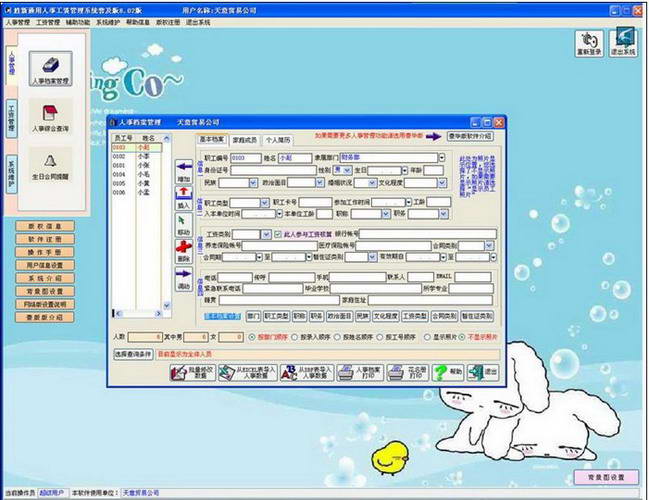Click 操作手册 button
This screenshot has width=649, height=500.
[x=45, y=252]
